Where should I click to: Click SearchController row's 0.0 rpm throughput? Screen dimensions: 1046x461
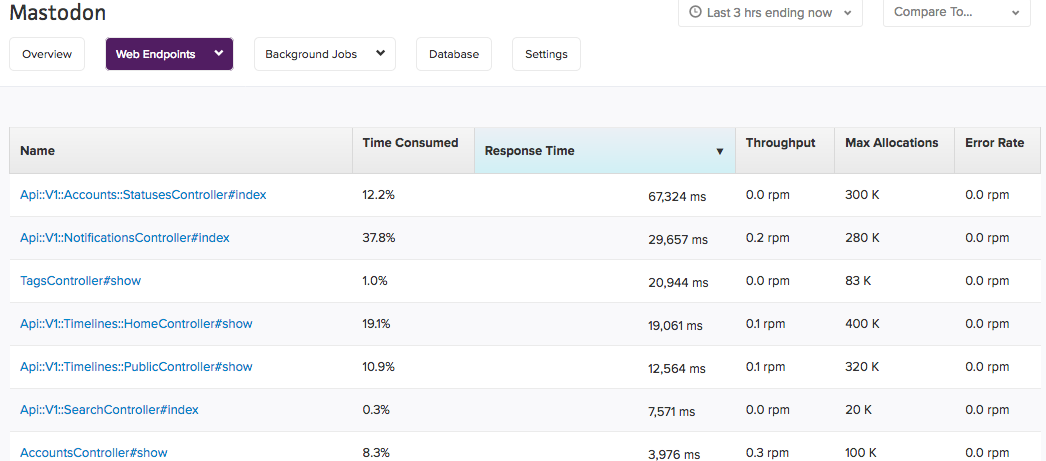tap(768, 410)
